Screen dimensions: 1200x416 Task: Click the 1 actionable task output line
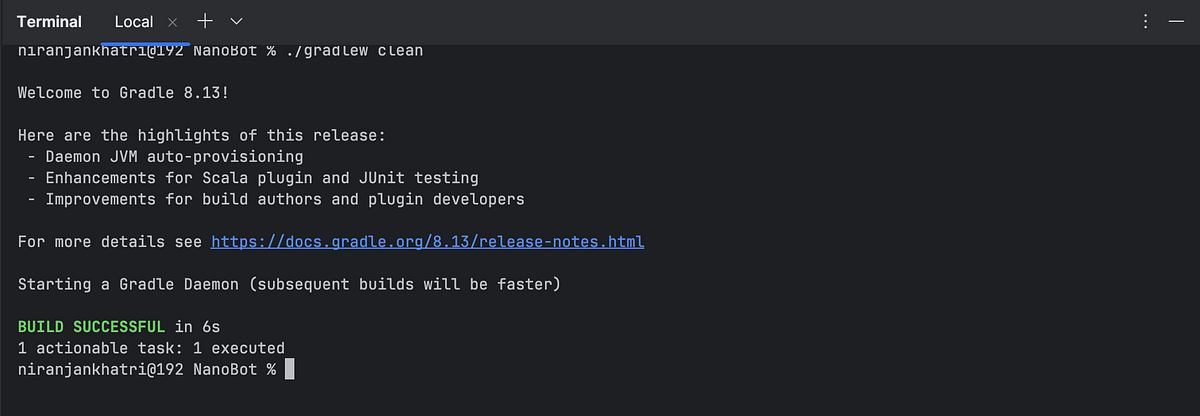[151, 348]
